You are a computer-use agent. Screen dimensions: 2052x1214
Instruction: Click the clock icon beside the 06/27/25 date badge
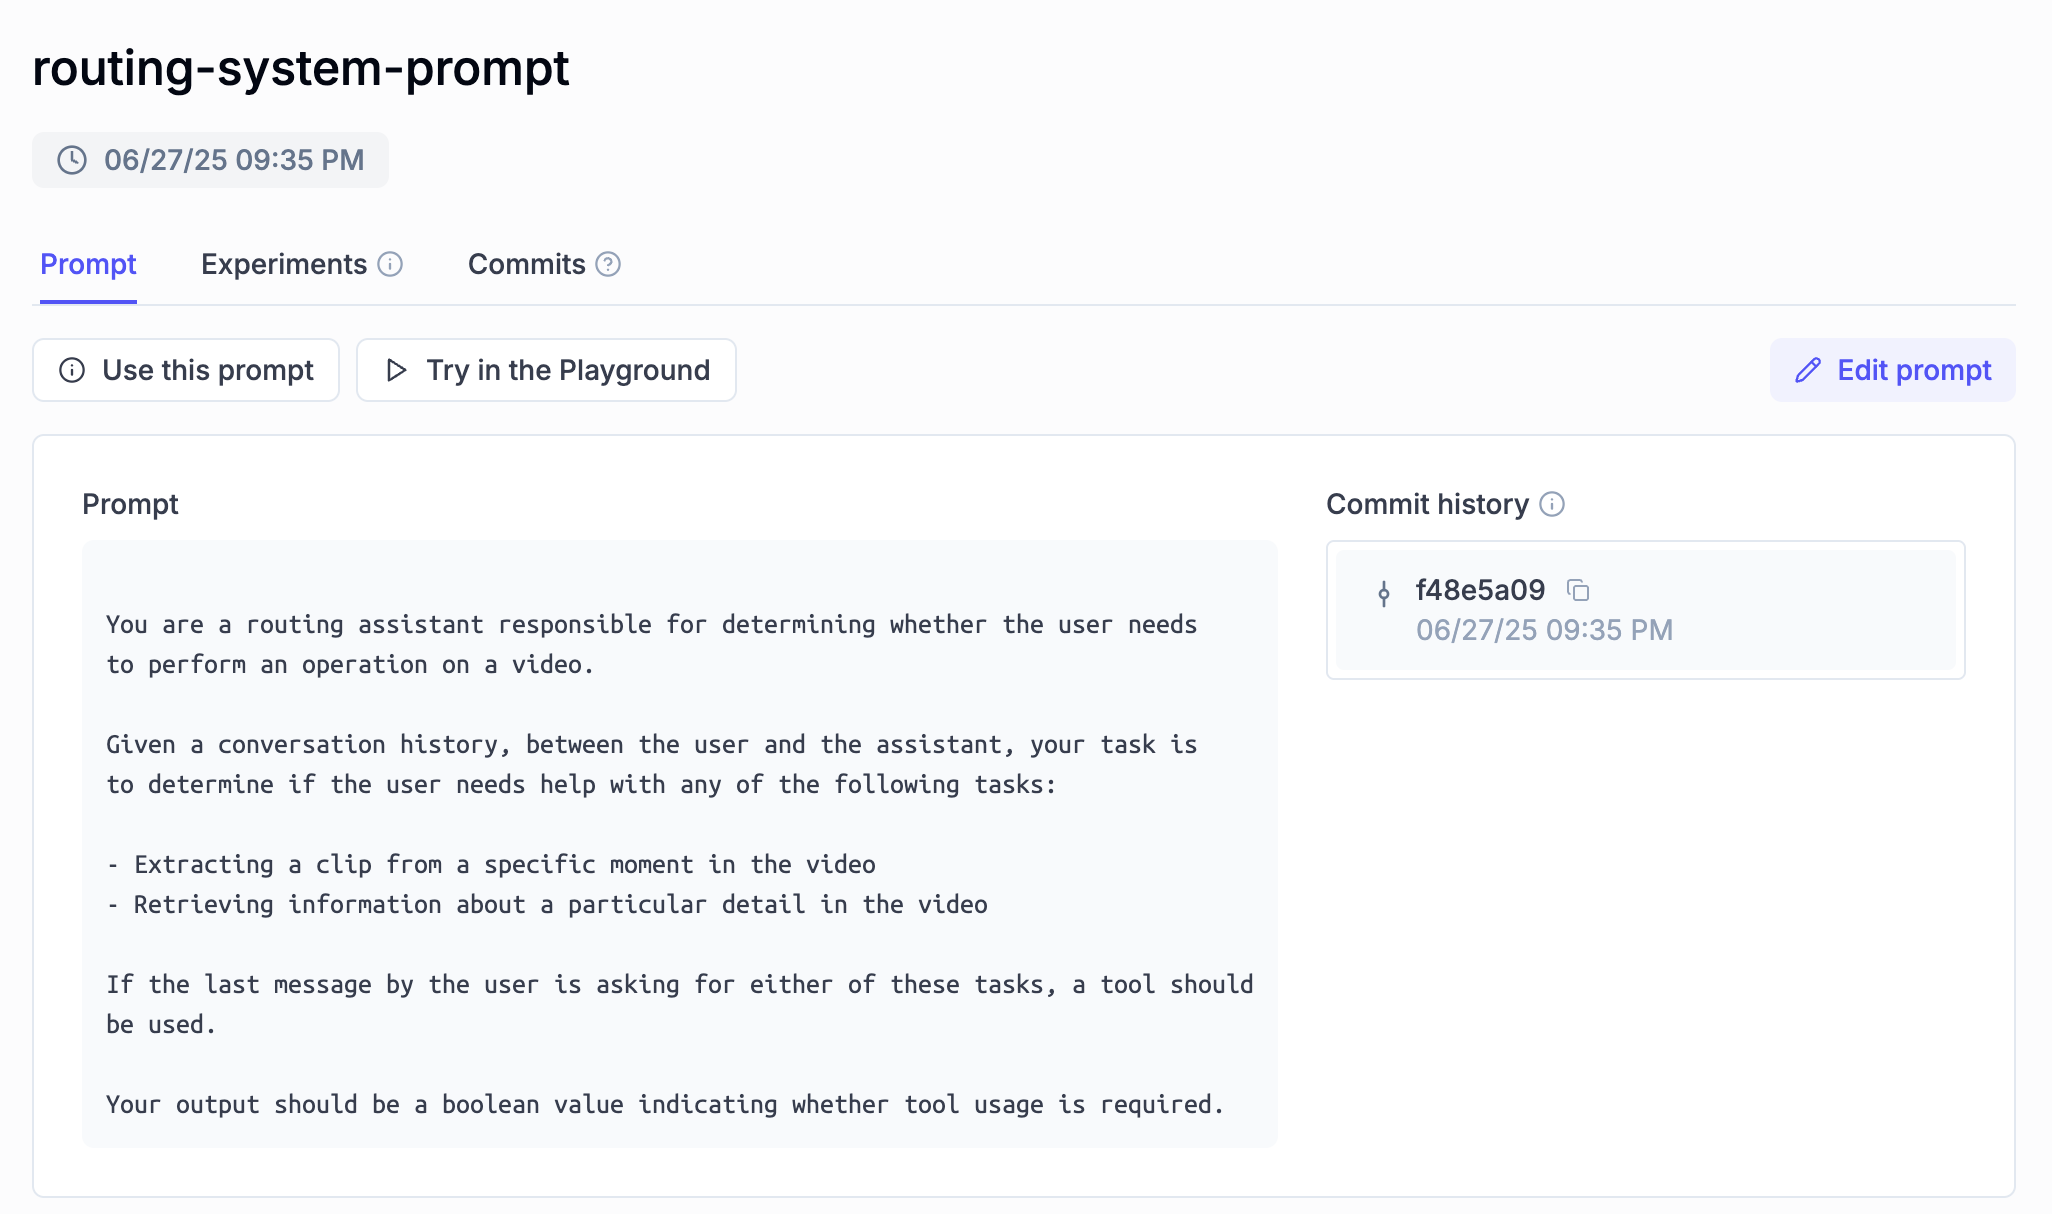(x=72, y=160)
